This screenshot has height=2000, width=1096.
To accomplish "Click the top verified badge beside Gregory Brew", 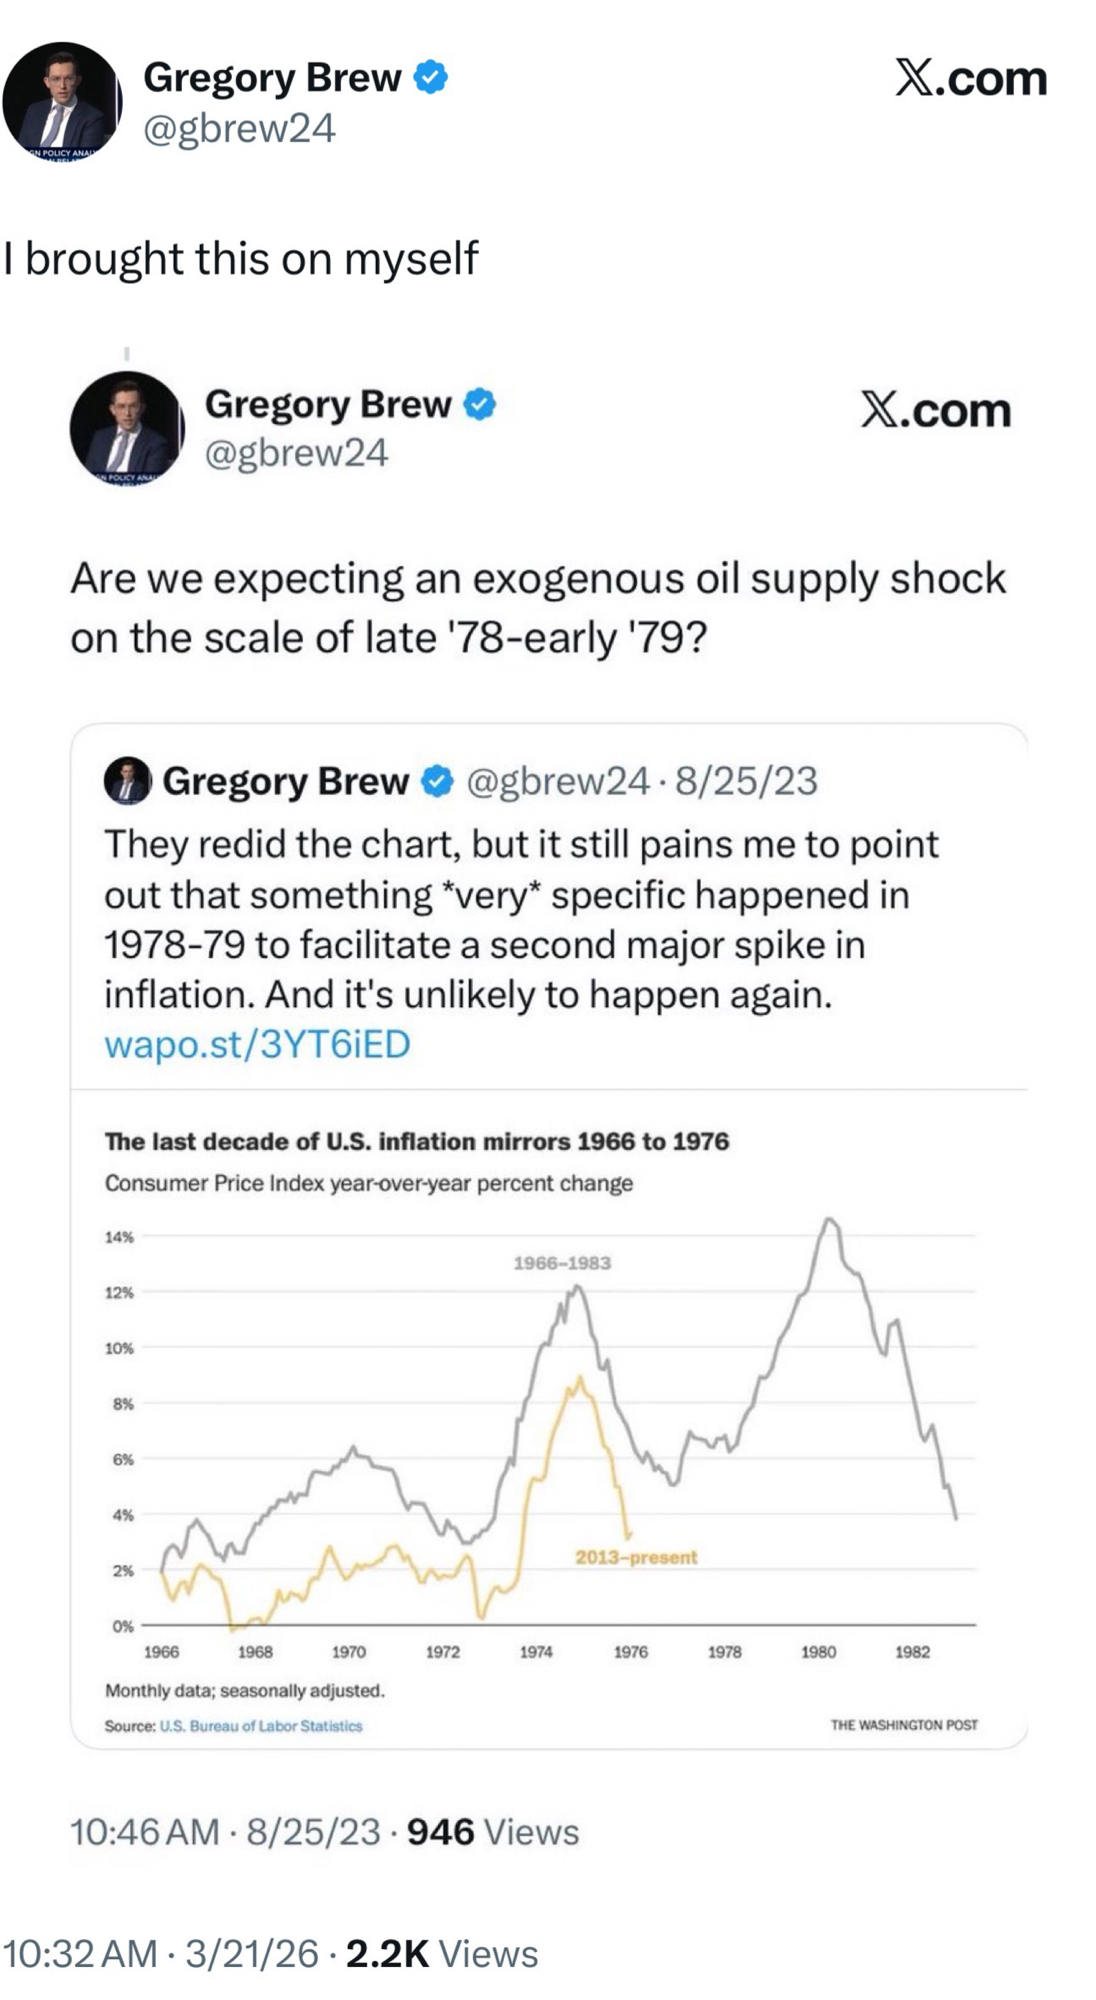I will tap(431, 77).
